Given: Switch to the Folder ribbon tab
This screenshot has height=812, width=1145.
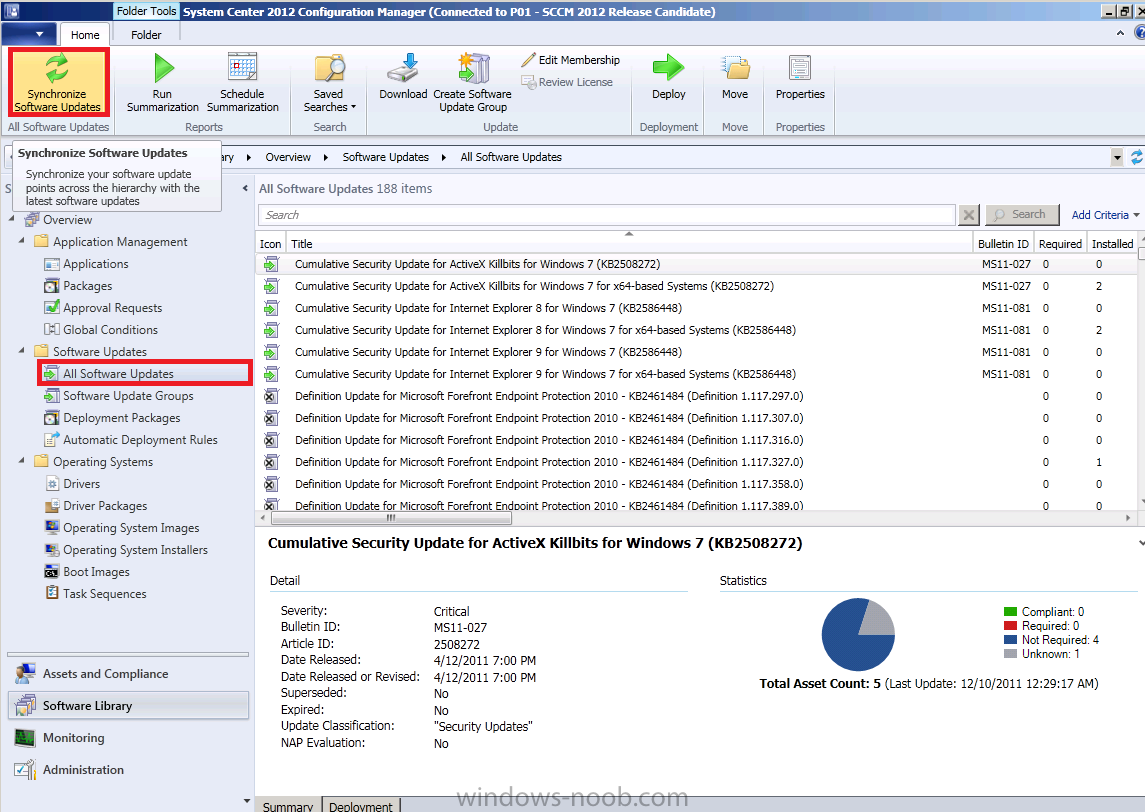Looking at the screenshot, I should click(x=146, y=34).
